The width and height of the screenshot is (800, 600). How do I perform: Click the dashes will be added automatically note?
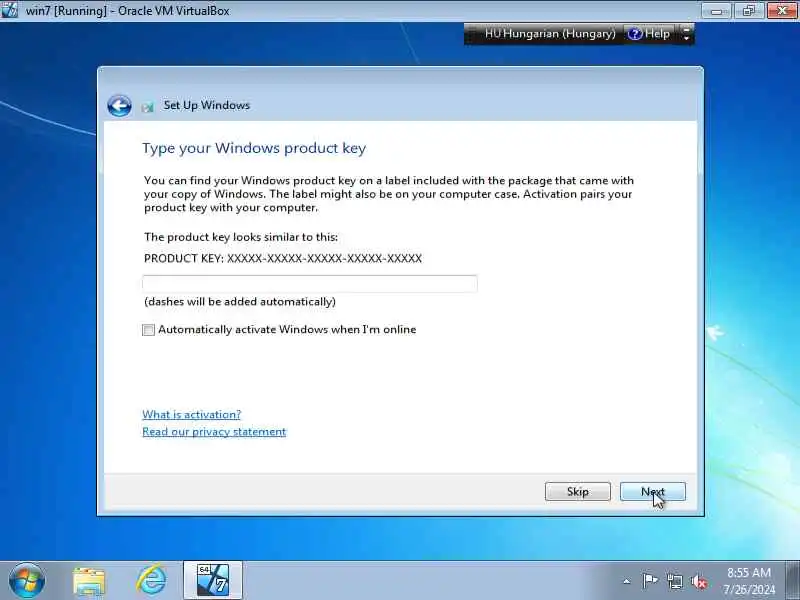point(240,302)
